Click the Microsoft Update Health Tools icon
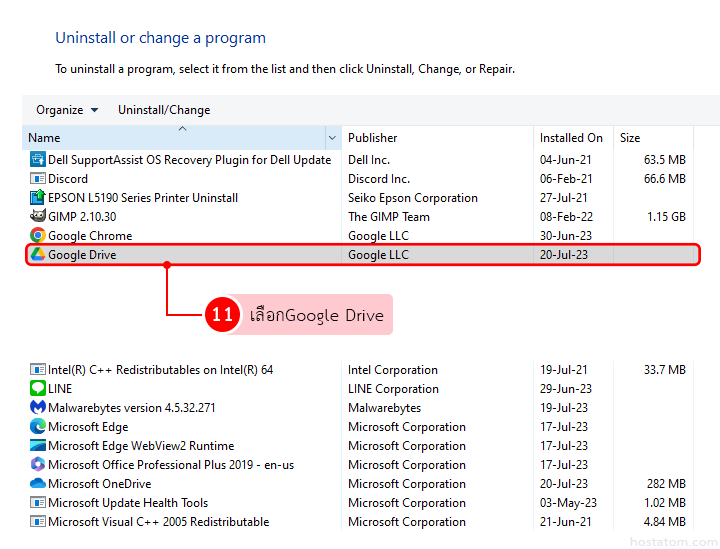The width and height of the screenshot is (720, 549). click(x=38, y=503)
